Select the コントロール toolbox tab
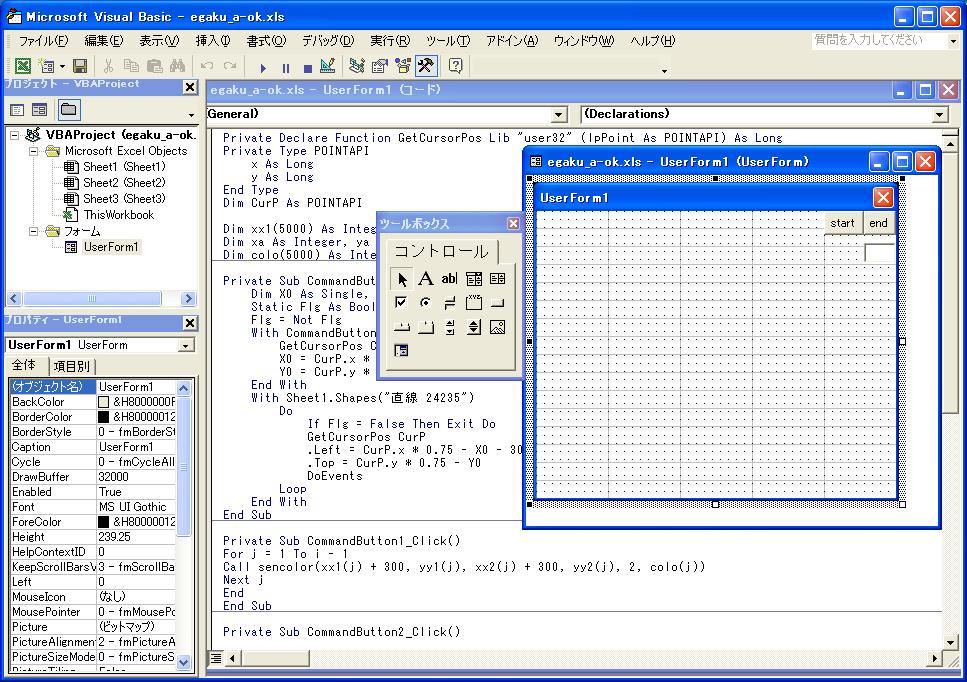 [441, 251]
